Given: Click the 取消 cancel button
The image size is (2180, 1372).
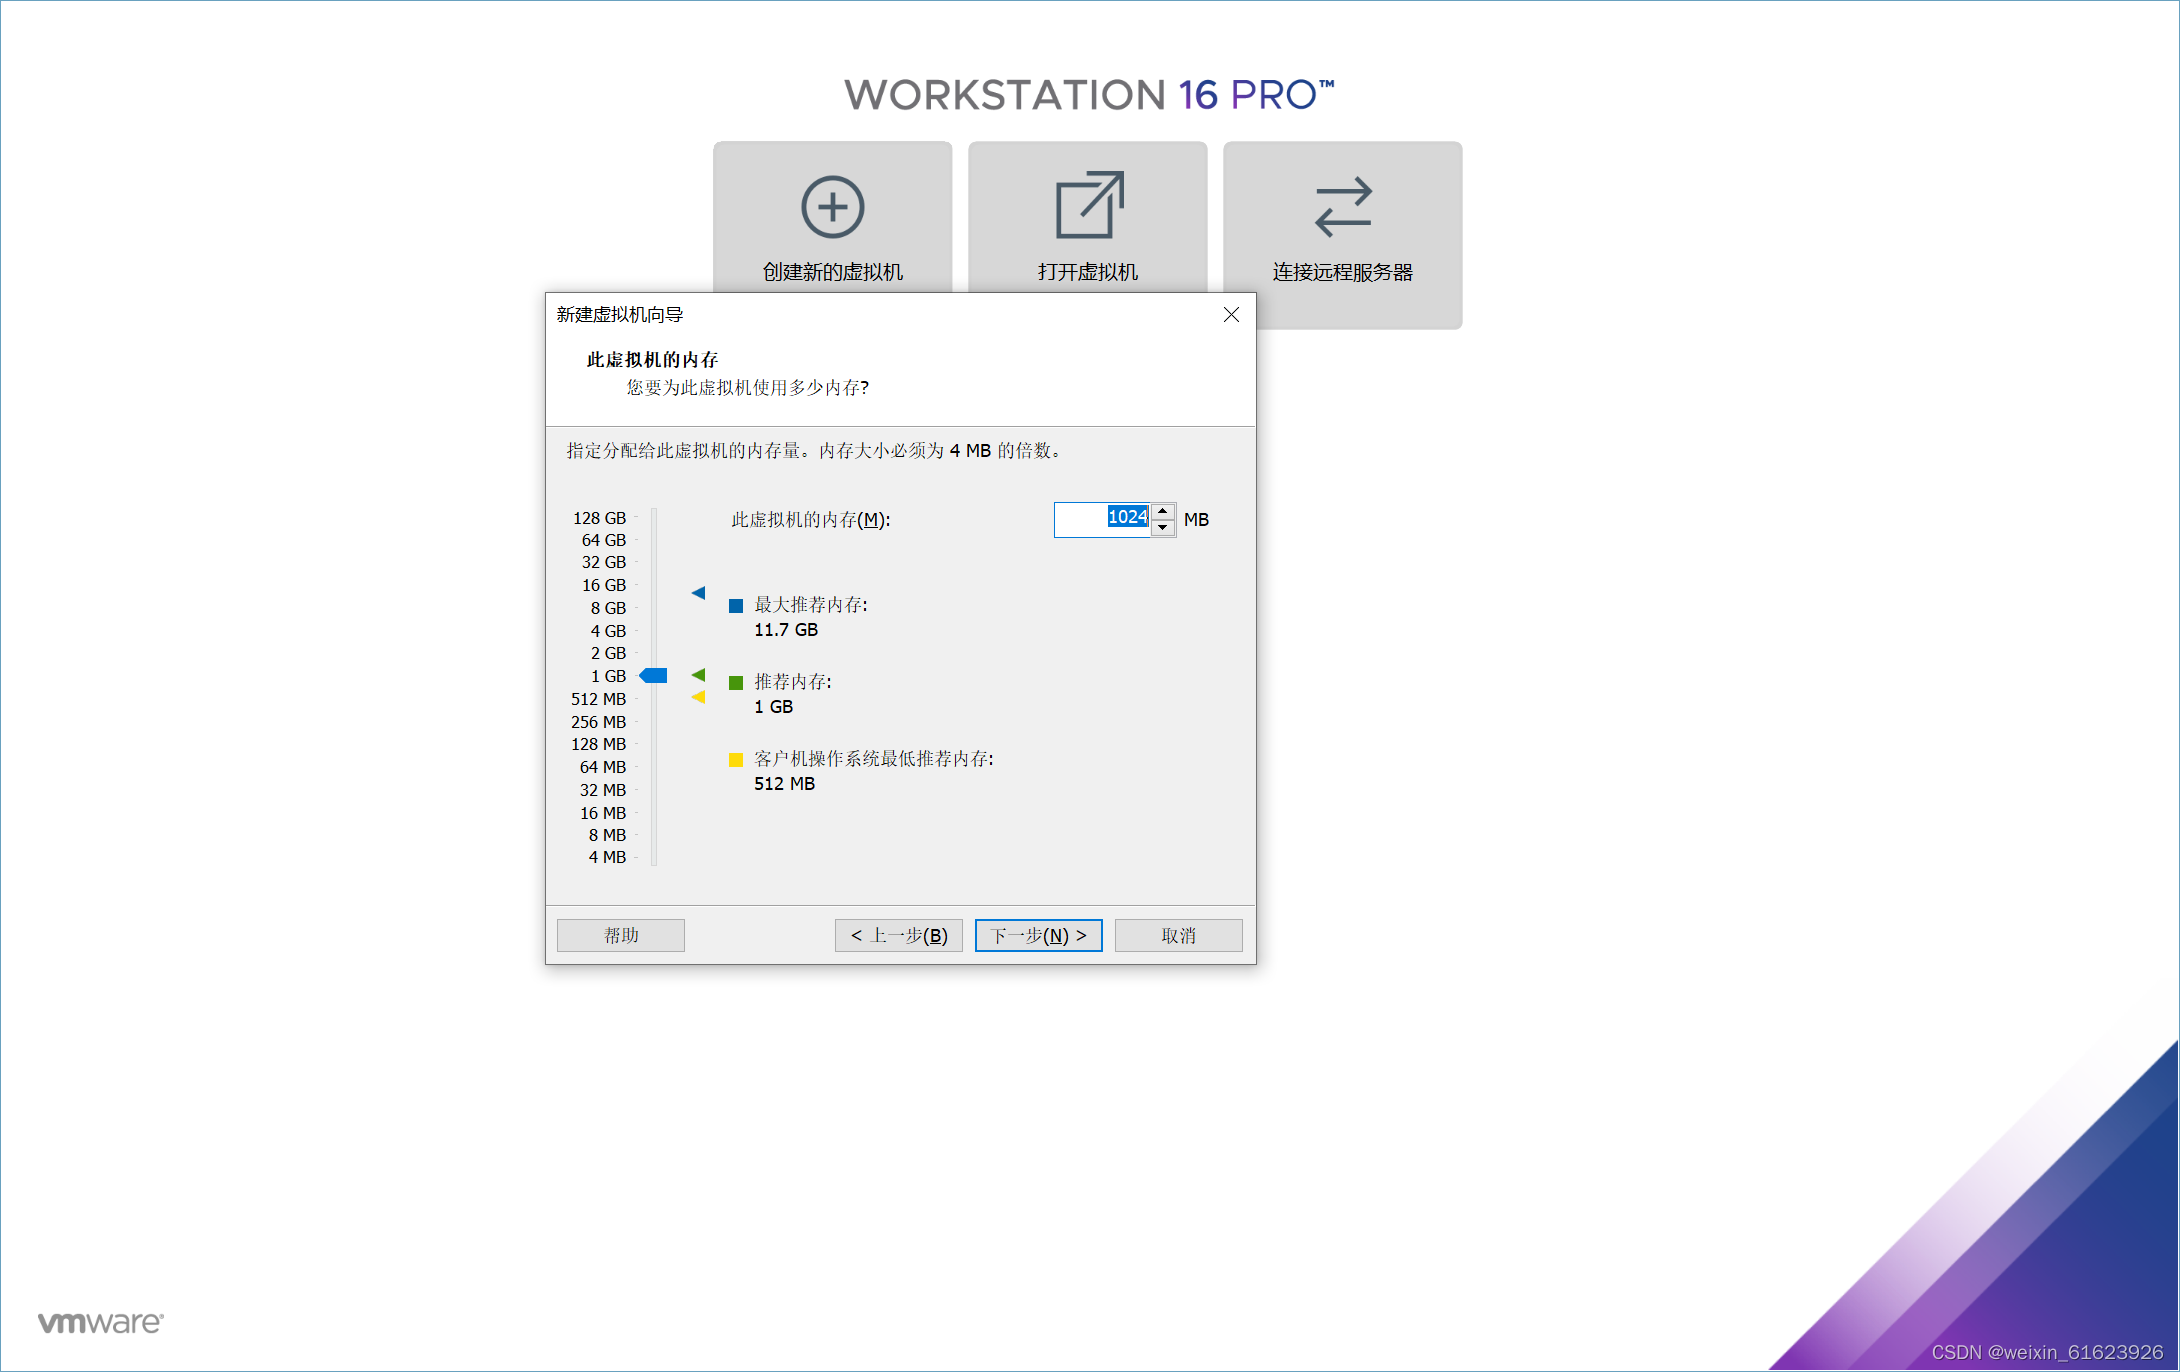Looking at the screenshot, I should click(x=1178, y=935).
